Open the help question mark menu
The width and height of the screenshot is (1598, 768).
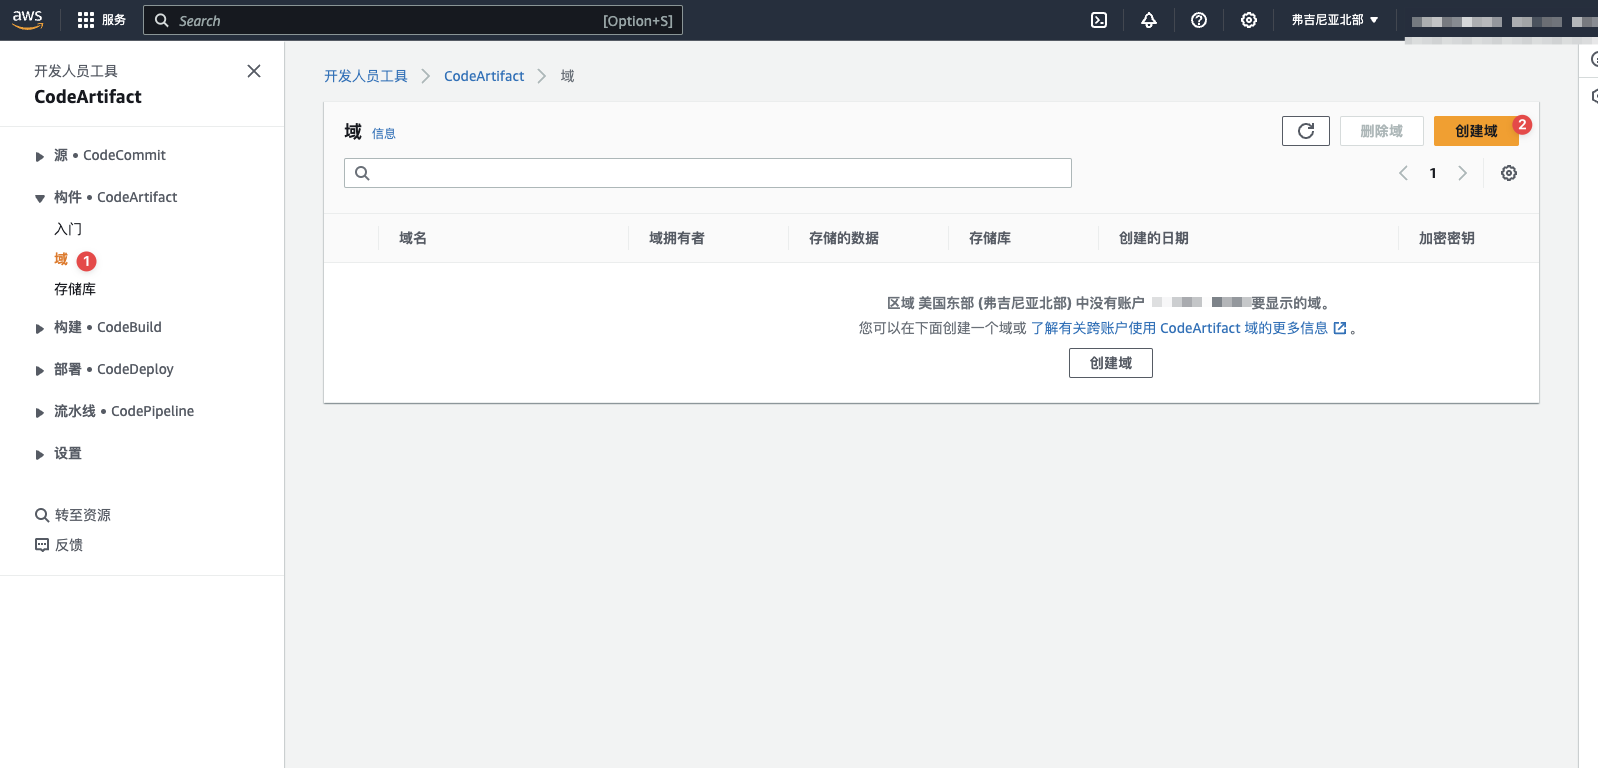click(x=1199, y=20)
